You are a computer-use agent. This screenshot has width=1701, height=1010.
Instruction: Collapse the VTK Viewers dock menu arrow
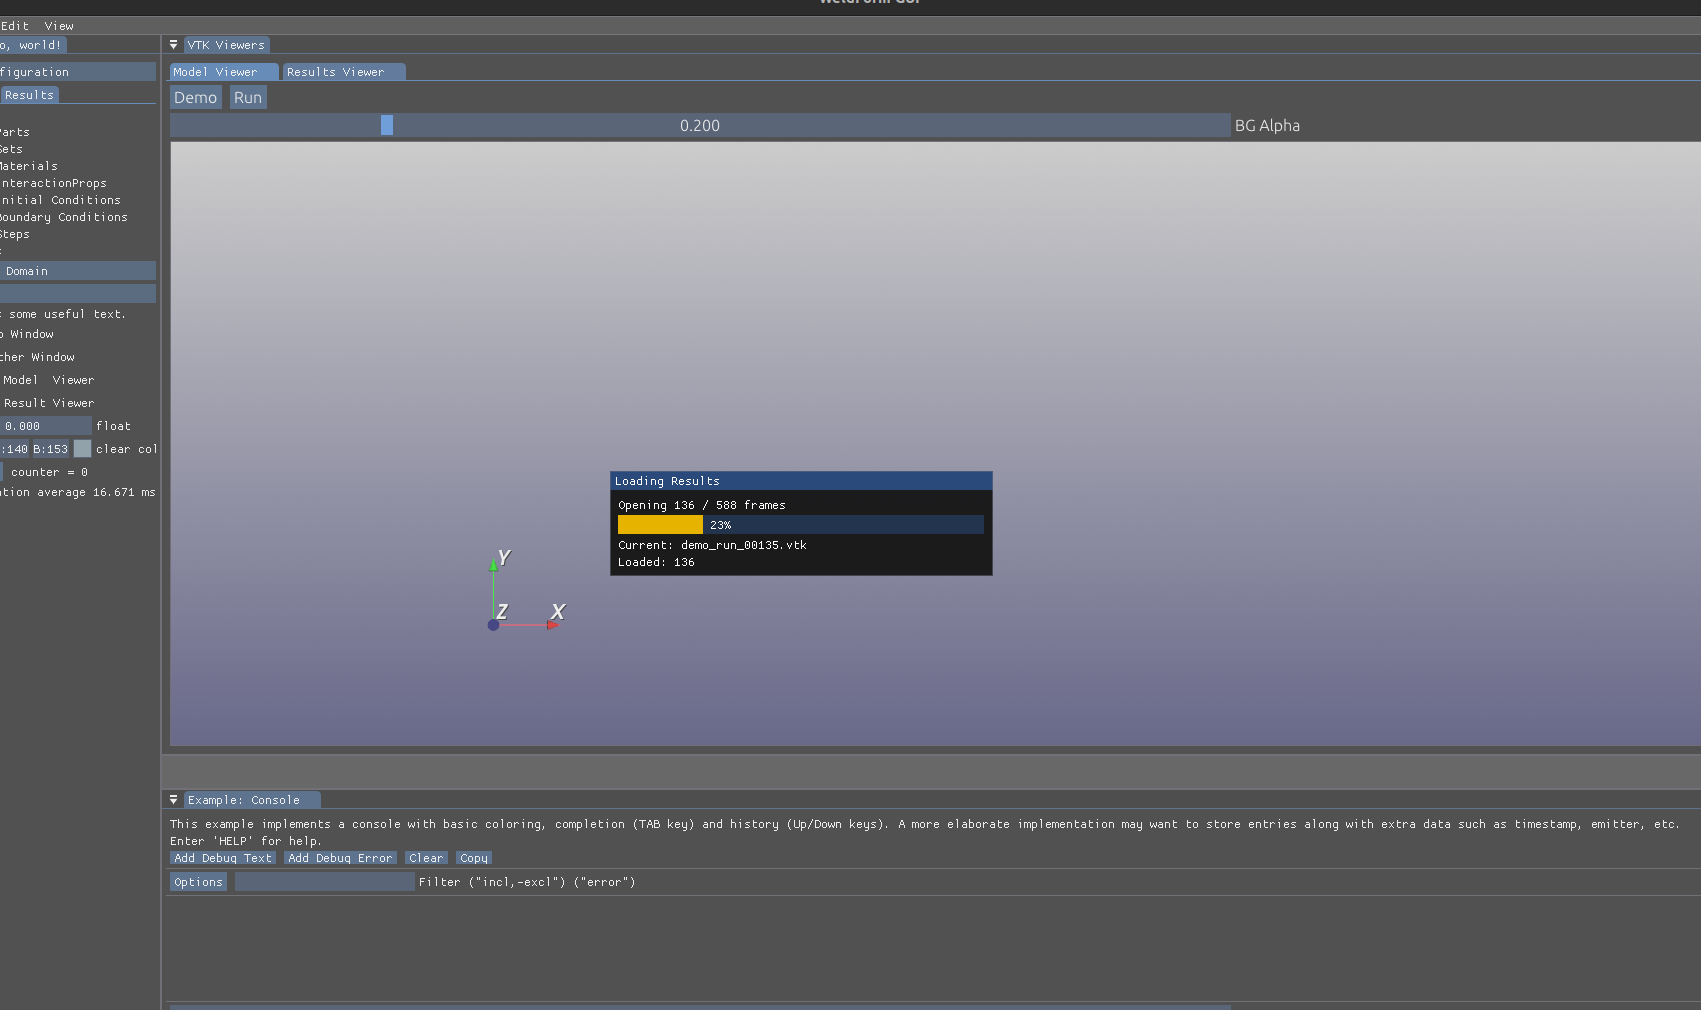173,45
